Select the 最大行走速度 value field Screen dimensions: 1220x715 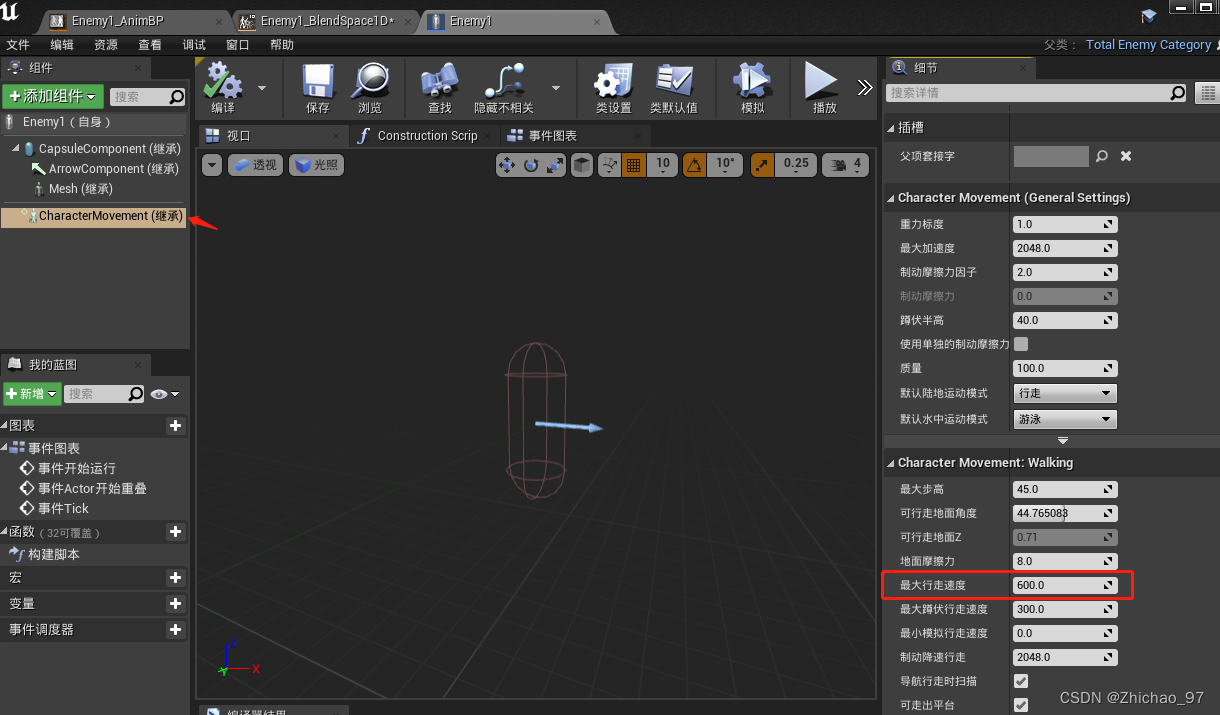(1058, 585)
